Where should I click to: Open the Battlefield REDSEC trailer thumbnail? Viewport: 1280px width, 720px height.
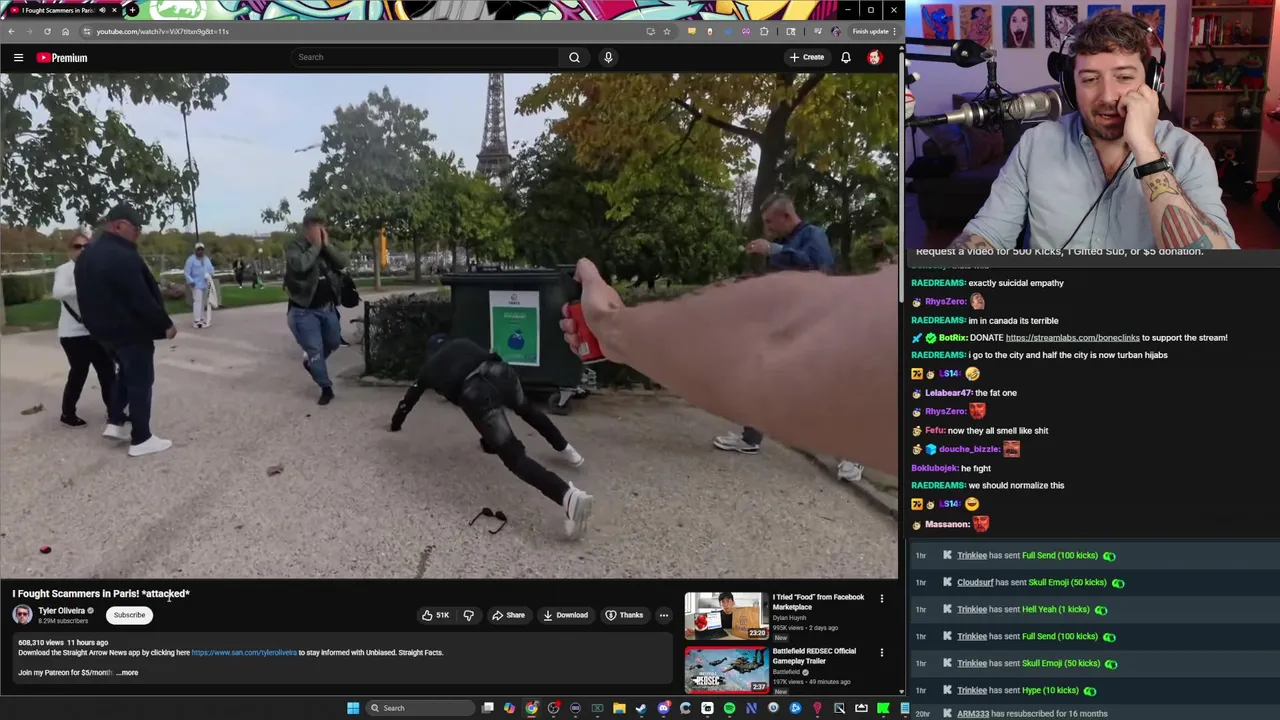point(726,669)
